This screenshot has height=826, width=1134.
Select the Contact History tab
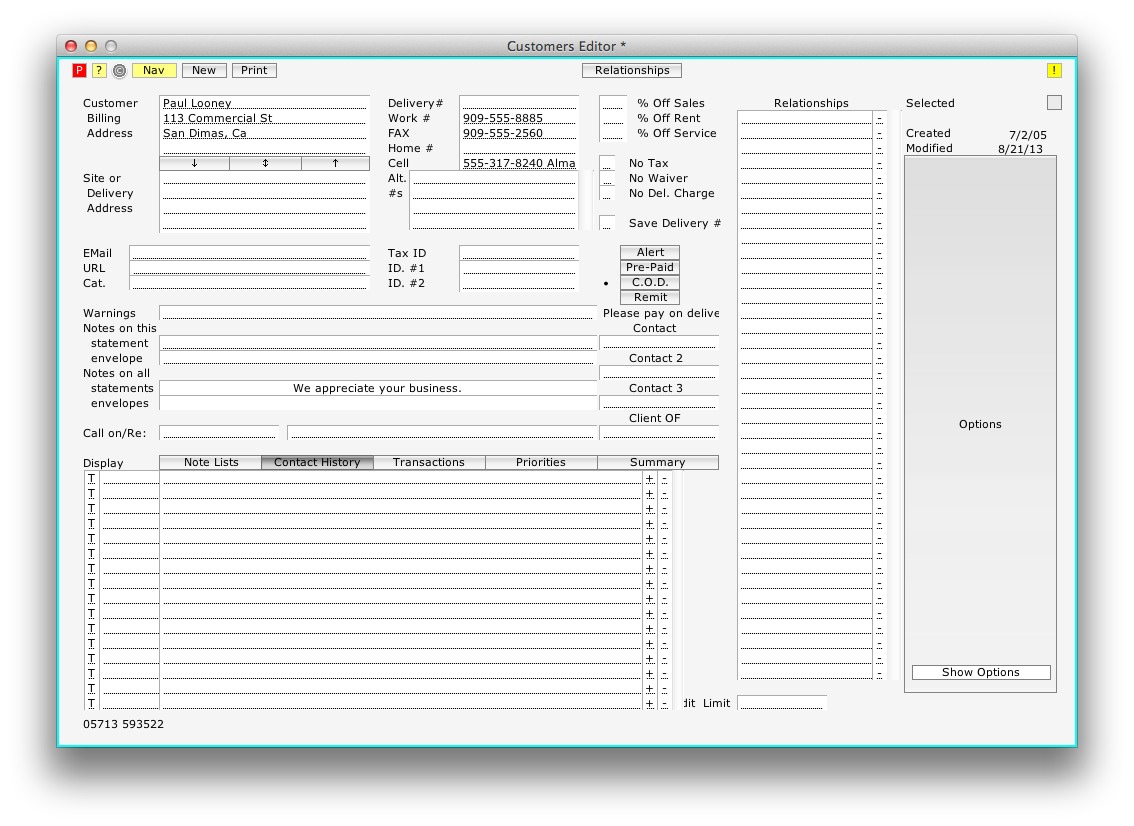(x=317, y=462)
